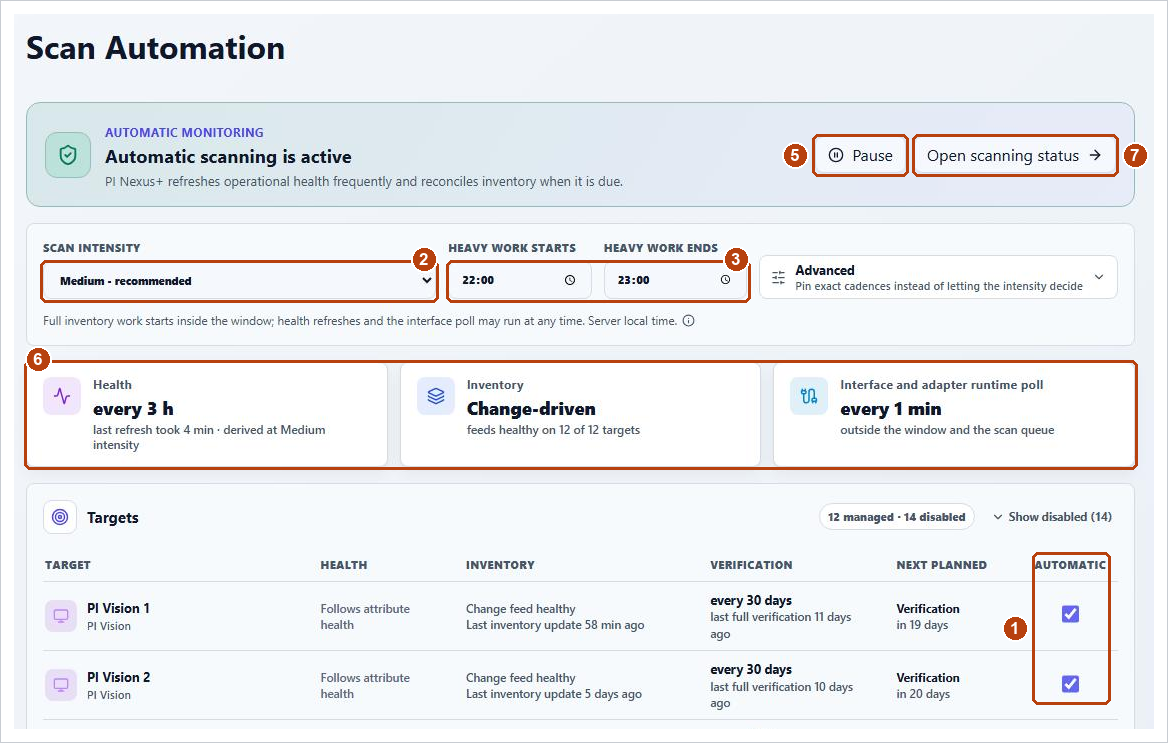
Task: Click the INVENTORY column header
Action: pos(501,565)
